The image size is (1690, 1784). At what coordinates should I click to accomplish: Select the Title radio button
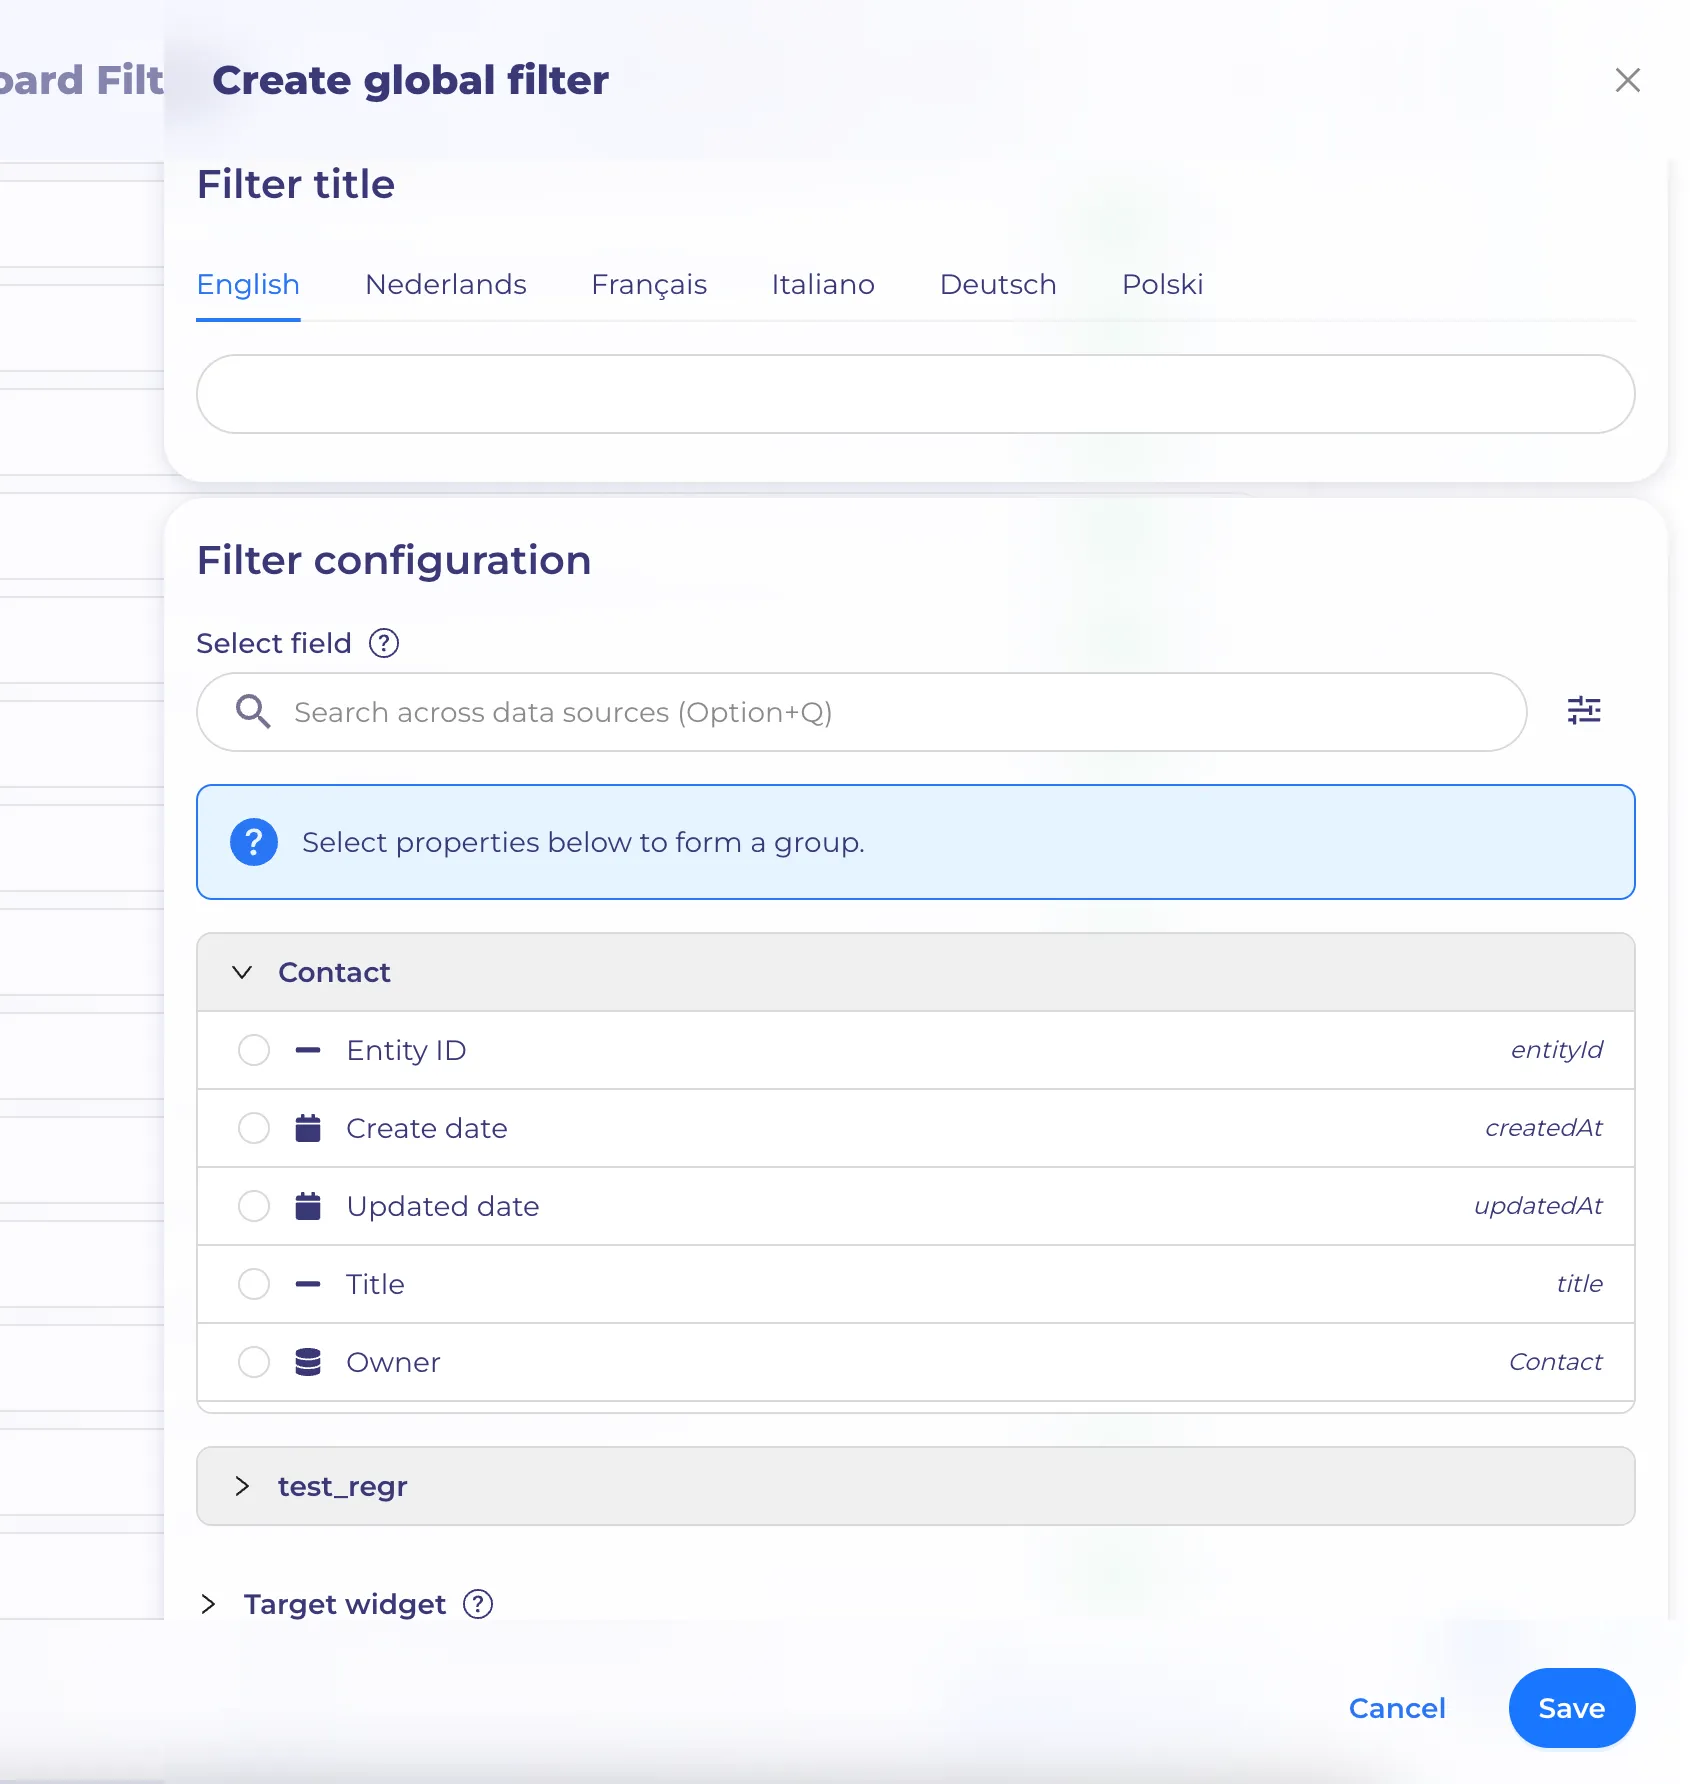[254, 1284]
